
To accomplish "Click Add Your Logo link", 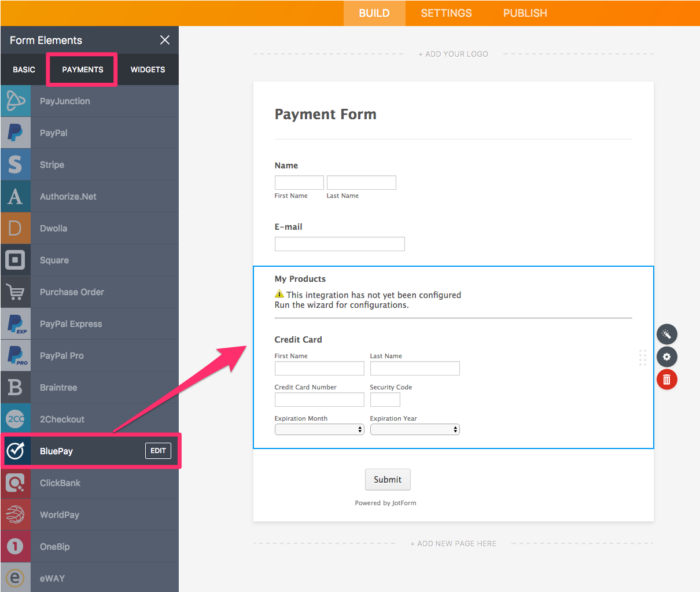I will [453, 54].
